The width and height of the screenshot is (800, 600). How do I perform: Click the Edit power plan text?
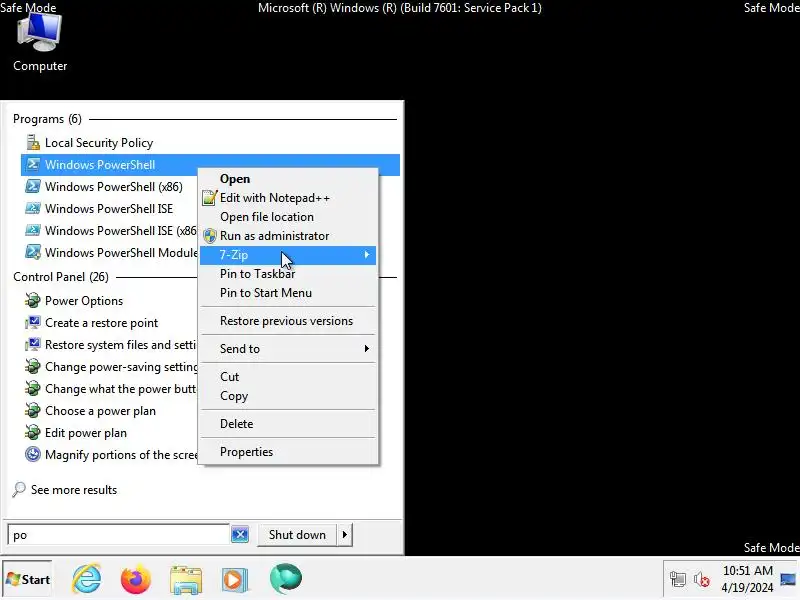86,433
